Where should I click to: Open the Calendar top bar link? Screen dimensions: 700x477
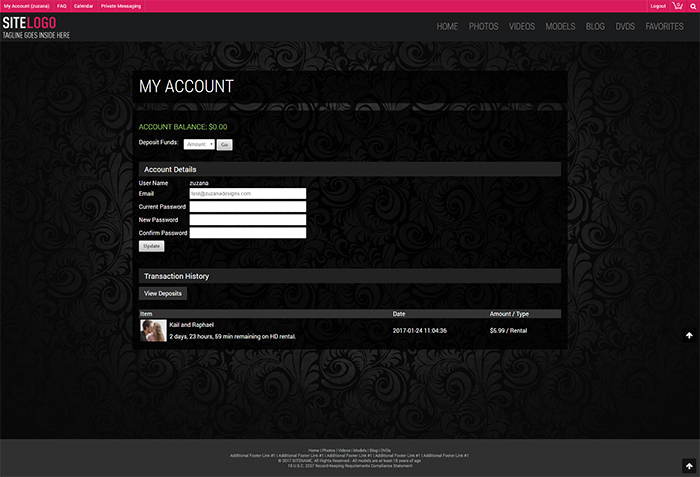83,6
